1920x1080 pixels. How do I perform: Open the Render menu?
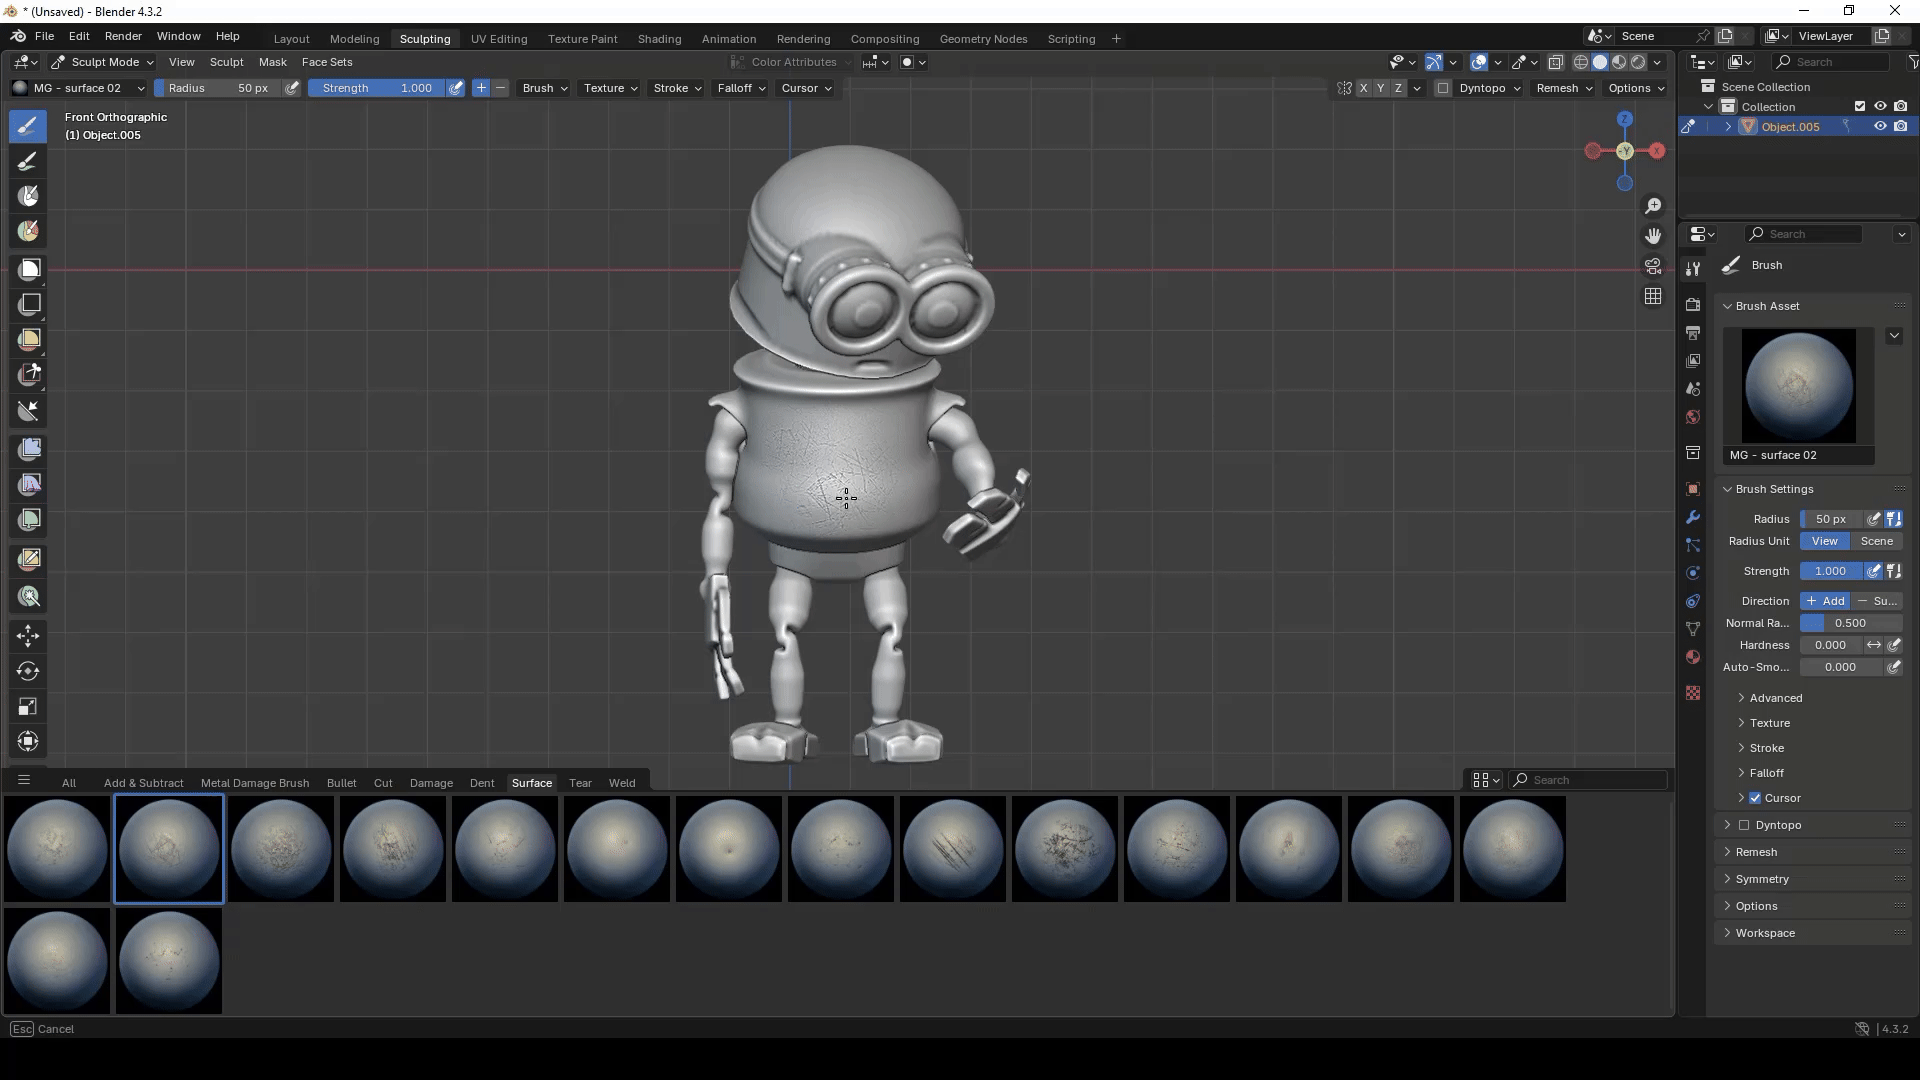pyautogui.click(x=123, y=36)
